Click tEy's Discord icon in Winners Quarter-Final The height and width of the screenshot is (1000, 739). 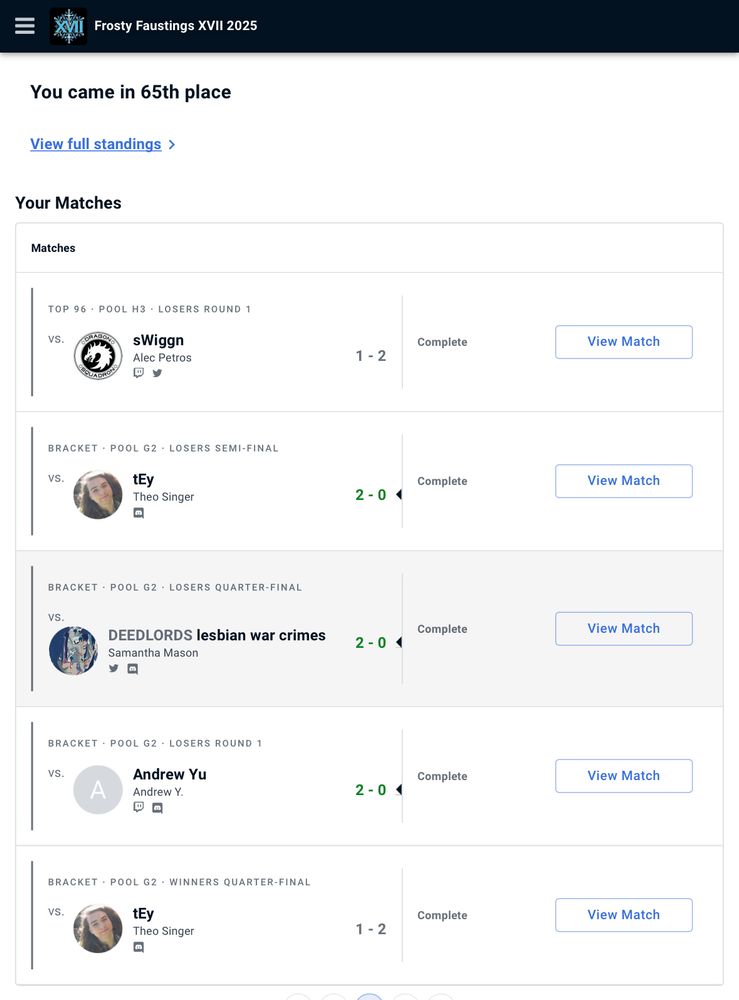[139, 947]
